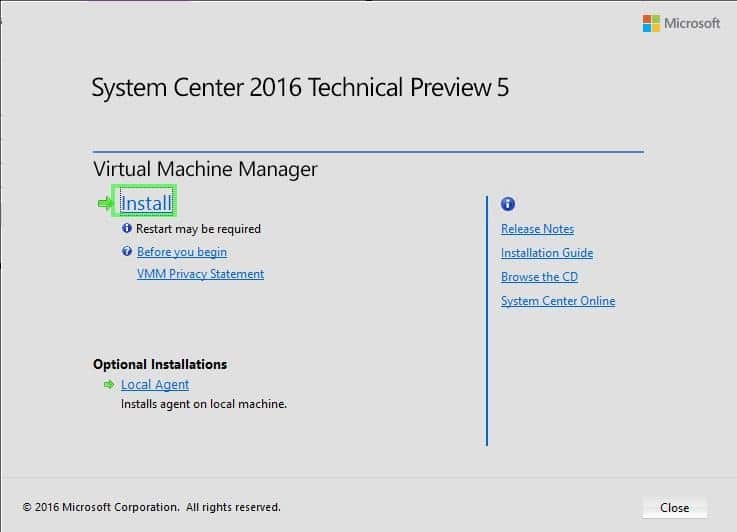Viewport: 737px width, 532px height.
Task: Open the Release Notes link
Action: (538, 229)
